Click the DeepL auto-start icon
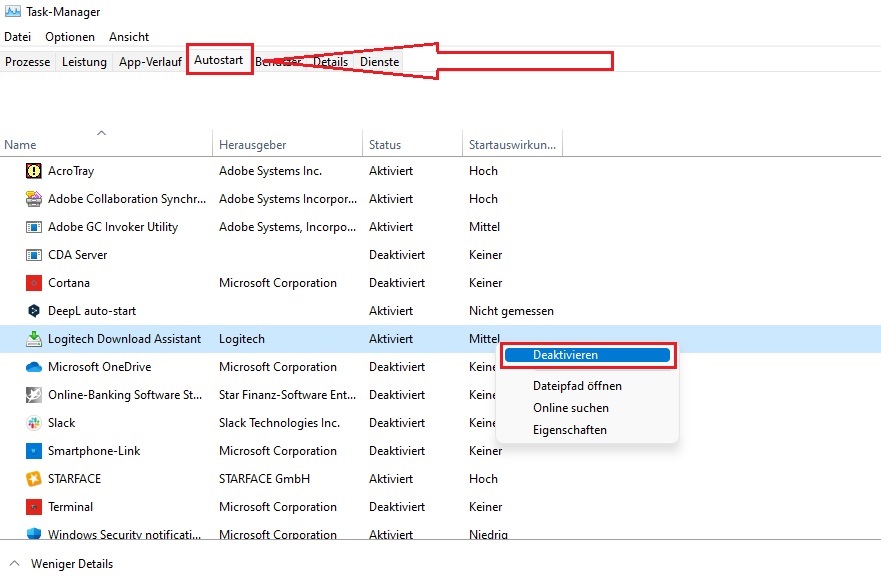Screen dimensions: 881x579 point(34,311)
